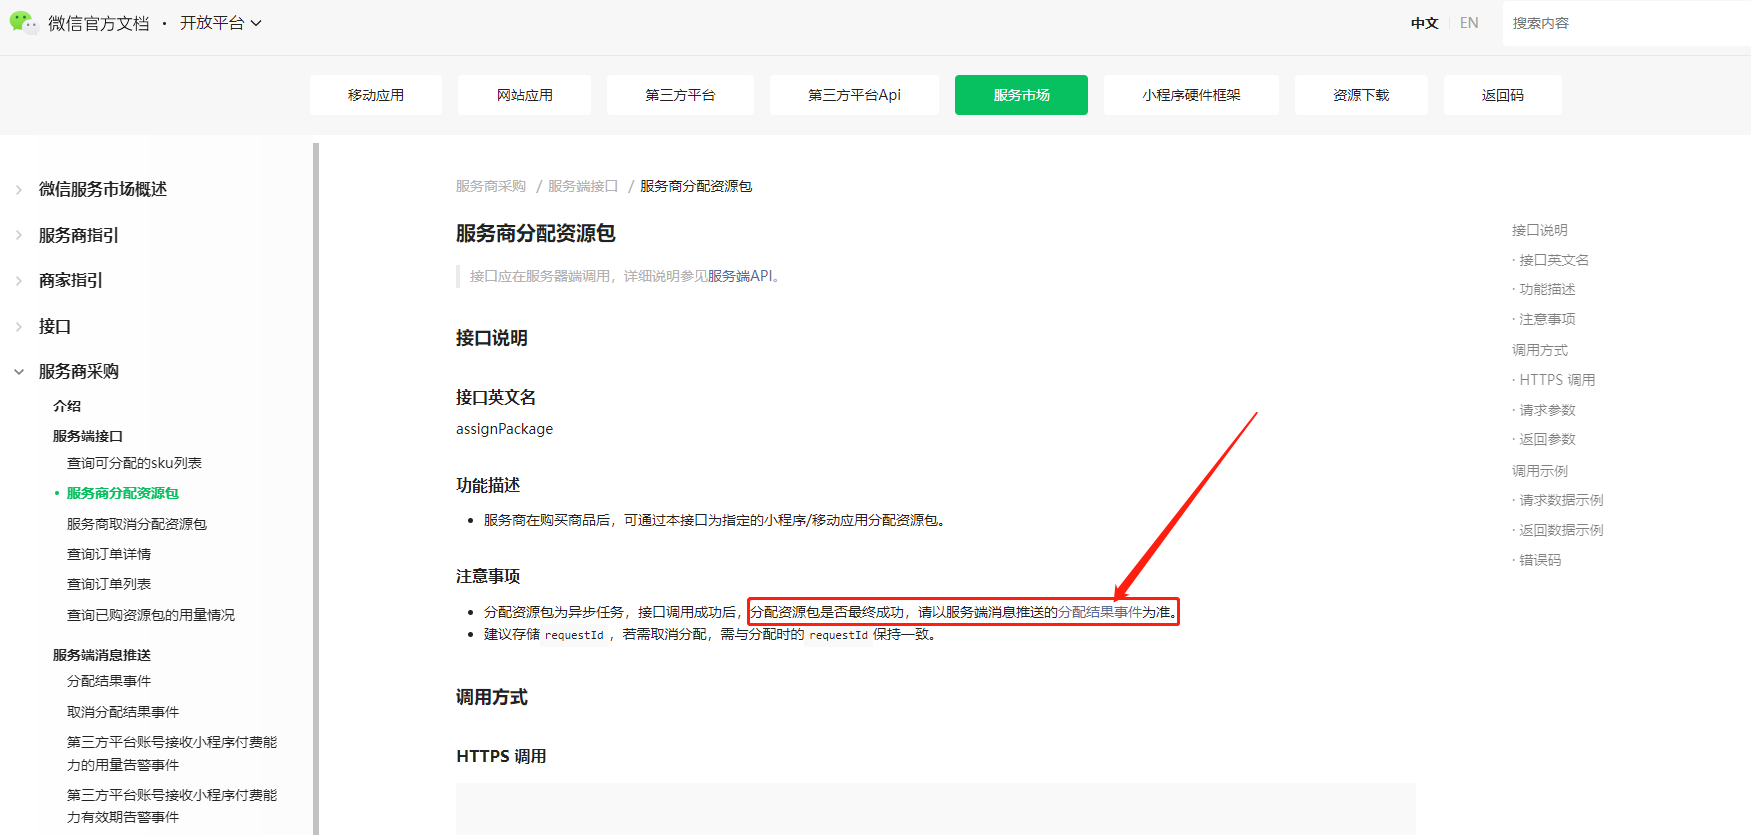
Task: Select the 服务市场 tab
Action: tap(1021, 95)
